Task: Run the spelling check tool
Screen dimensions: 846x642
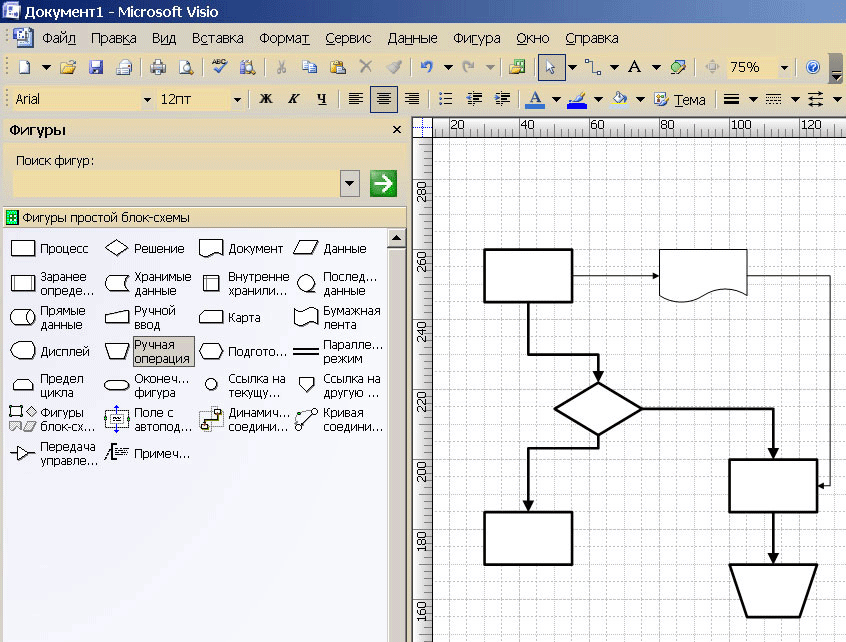Action: click(x=219, y=68)
